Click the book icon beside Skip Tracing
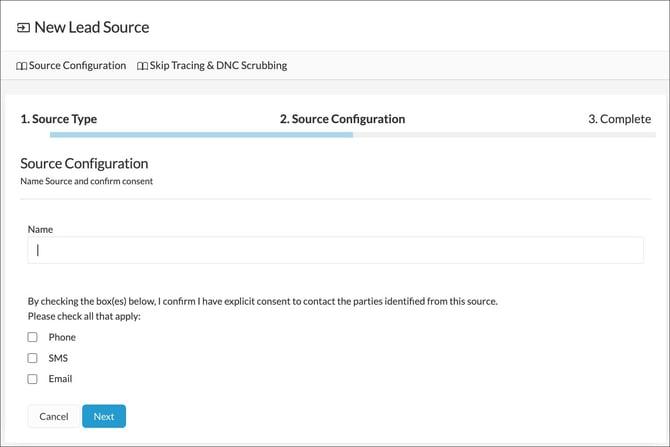 (x=142, y=66)
